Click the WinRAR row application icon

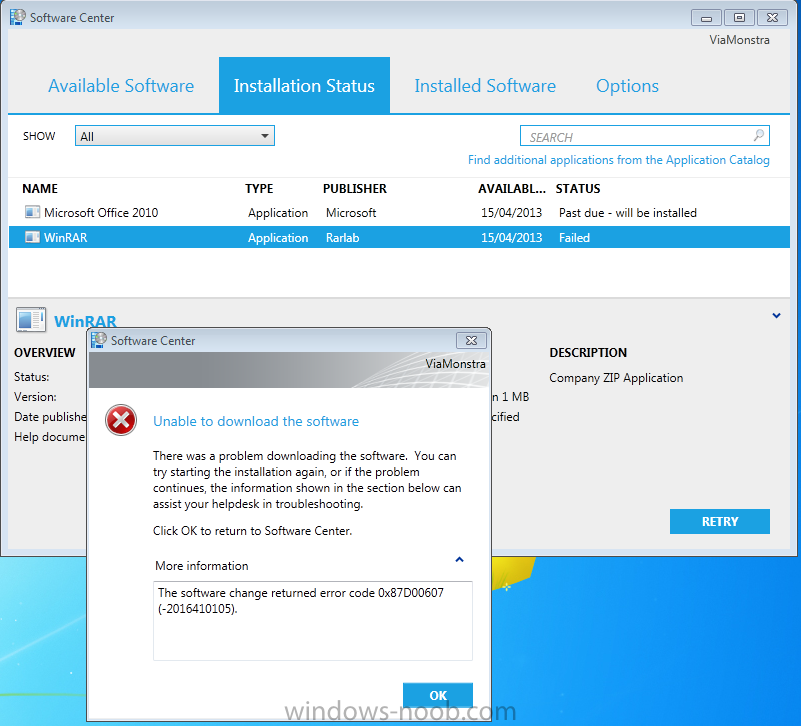[x=32, y=237]
